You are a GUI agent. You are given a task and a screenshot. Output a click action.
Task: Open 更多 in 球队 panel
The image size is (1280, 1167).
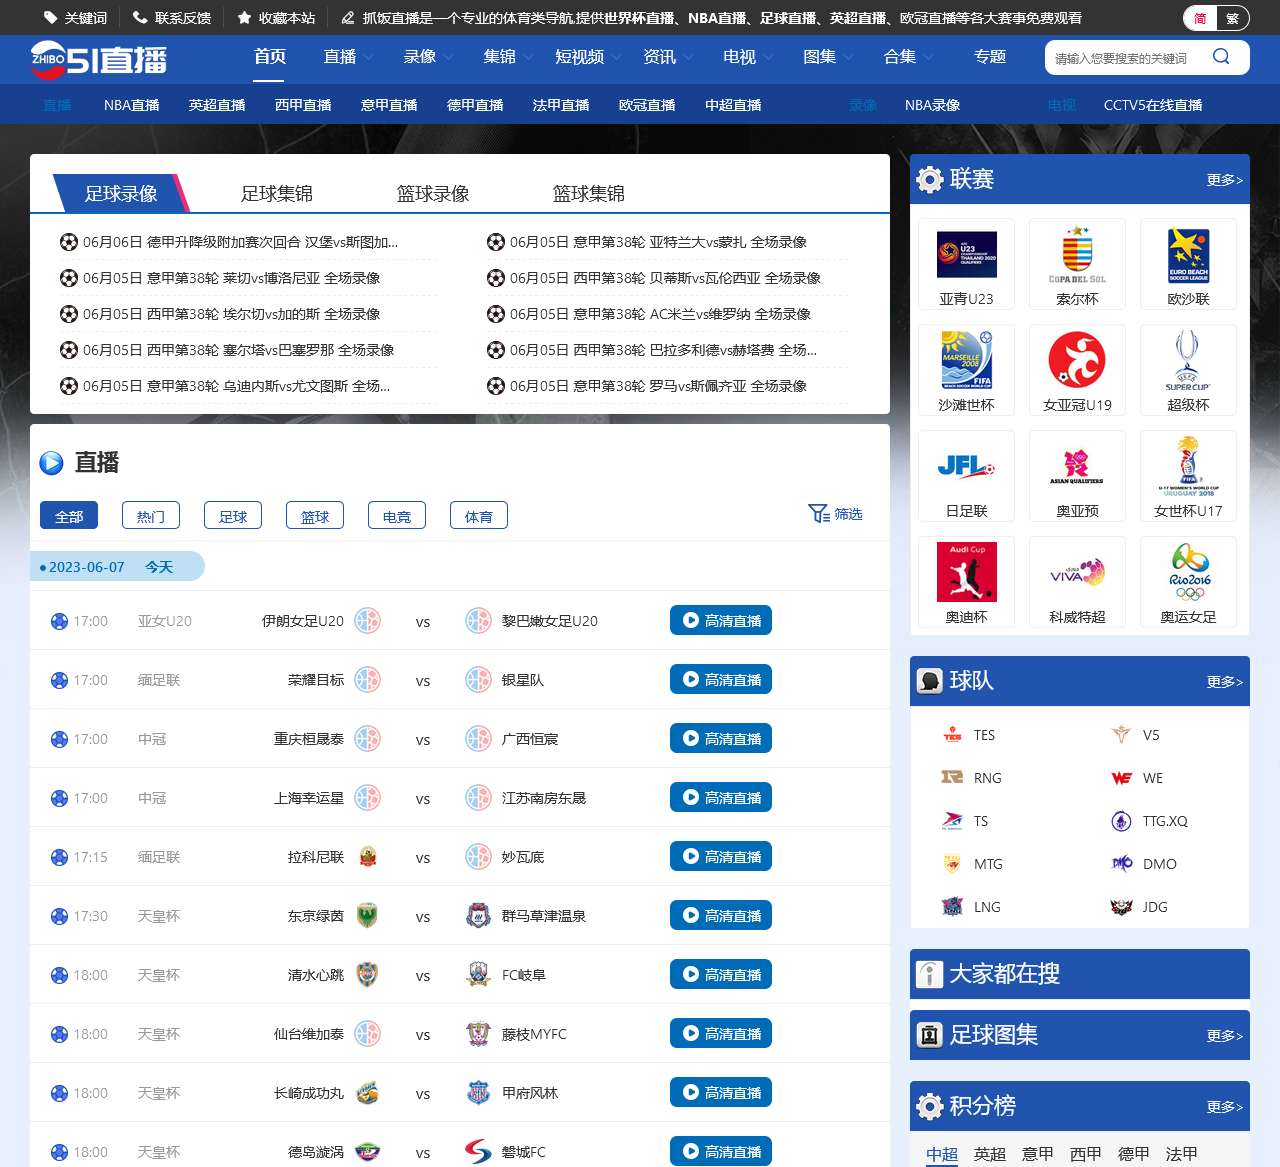click(1225, 682)
